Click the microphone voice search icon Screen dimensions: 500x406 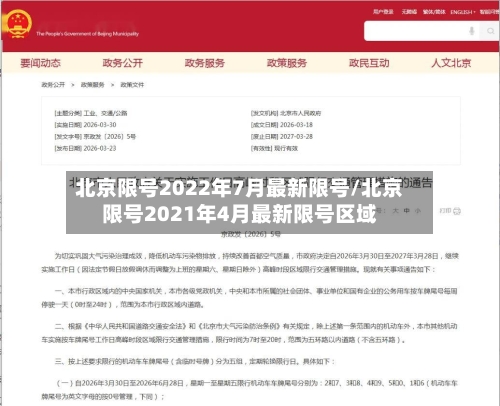[x=472, y=31]
